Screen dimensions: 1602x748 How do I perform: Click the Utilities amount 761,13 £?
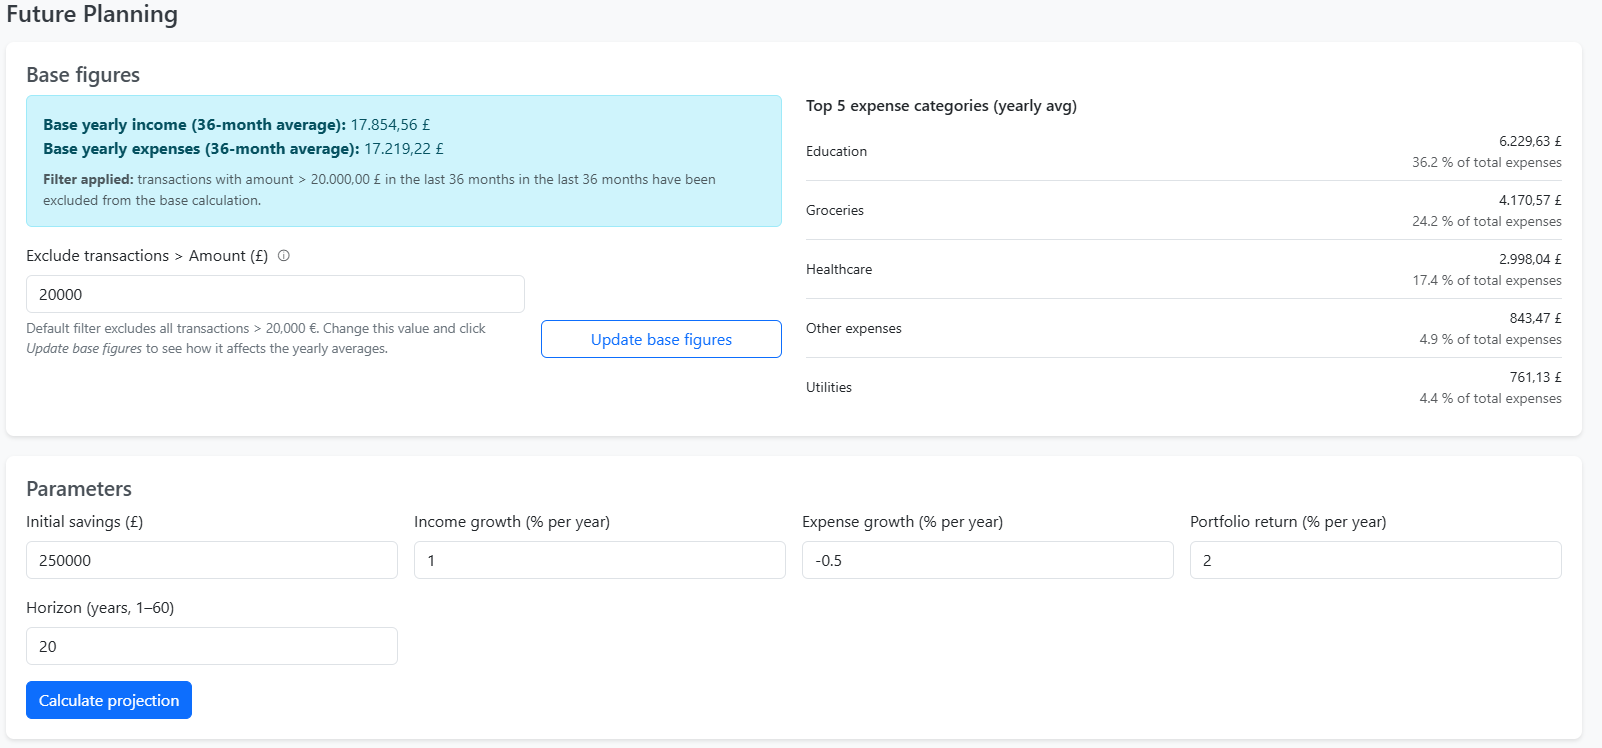(1536, 377)
